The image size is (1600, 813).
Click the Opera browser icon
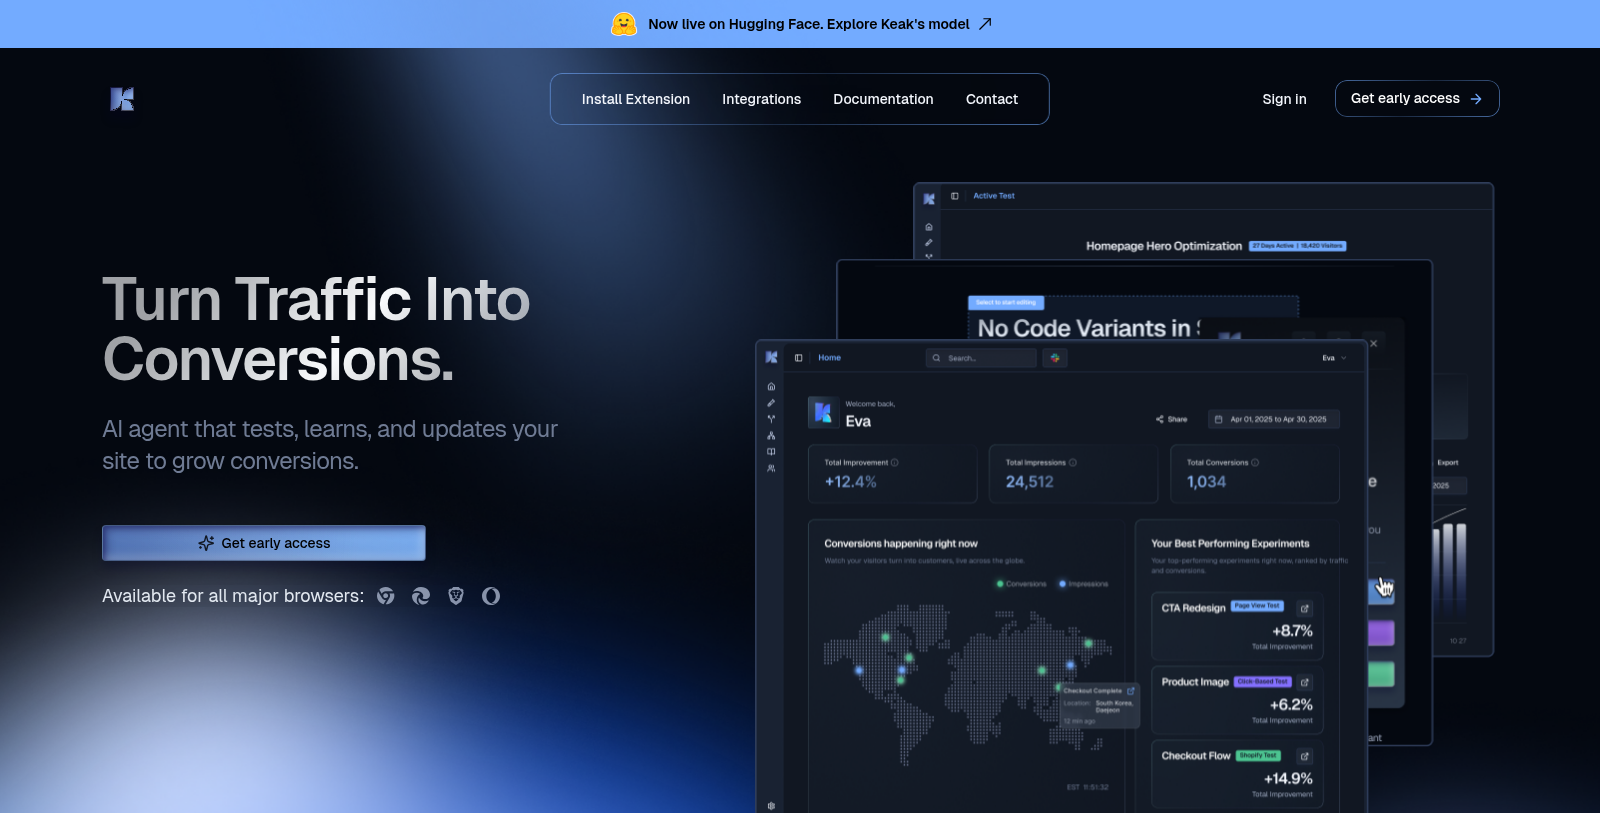pyautogui.click(x=491, y=596)
